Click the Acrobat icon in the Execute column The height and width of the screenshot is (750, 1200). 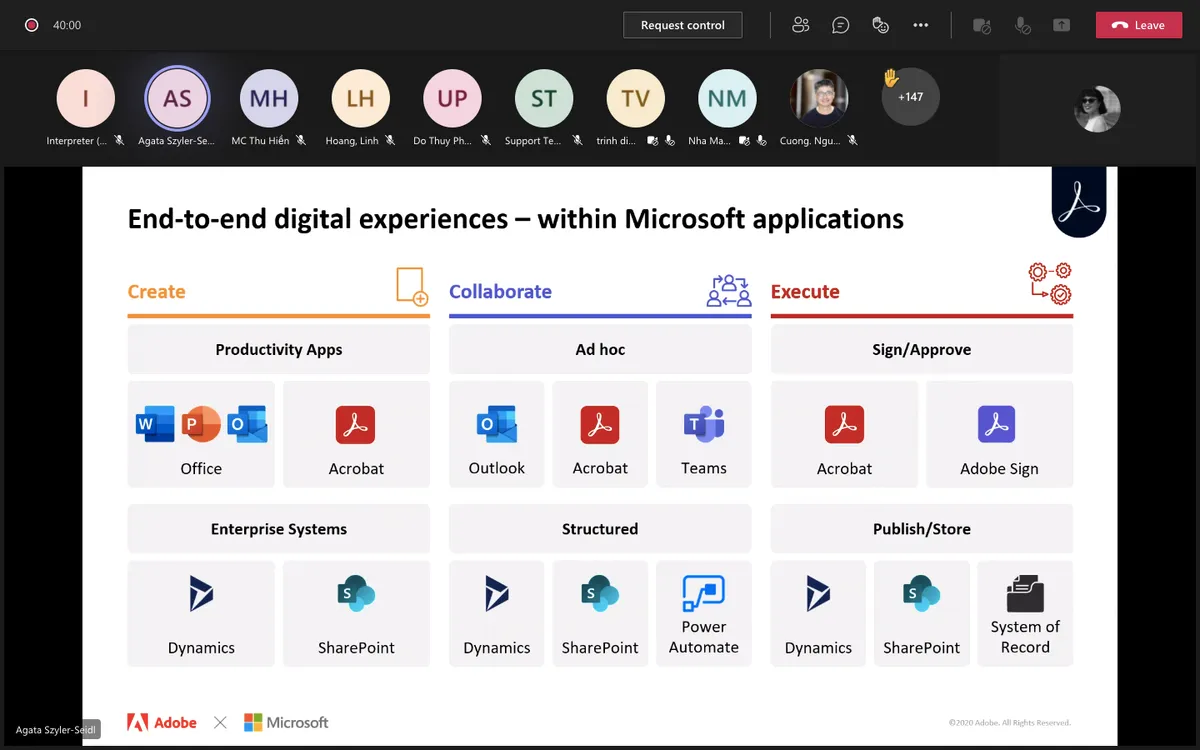pyautogui.click(x=844, y=424)
